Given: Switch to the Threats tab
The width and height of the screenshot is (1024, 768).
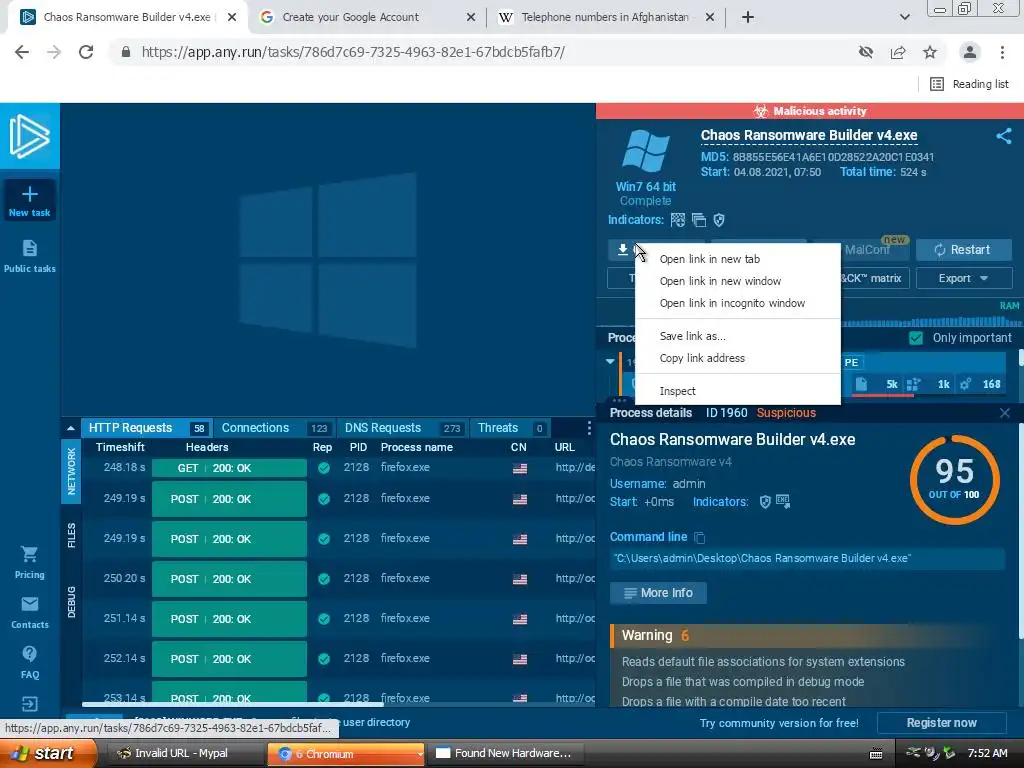Looking at the screenshot, I should (x=510, y=428).
